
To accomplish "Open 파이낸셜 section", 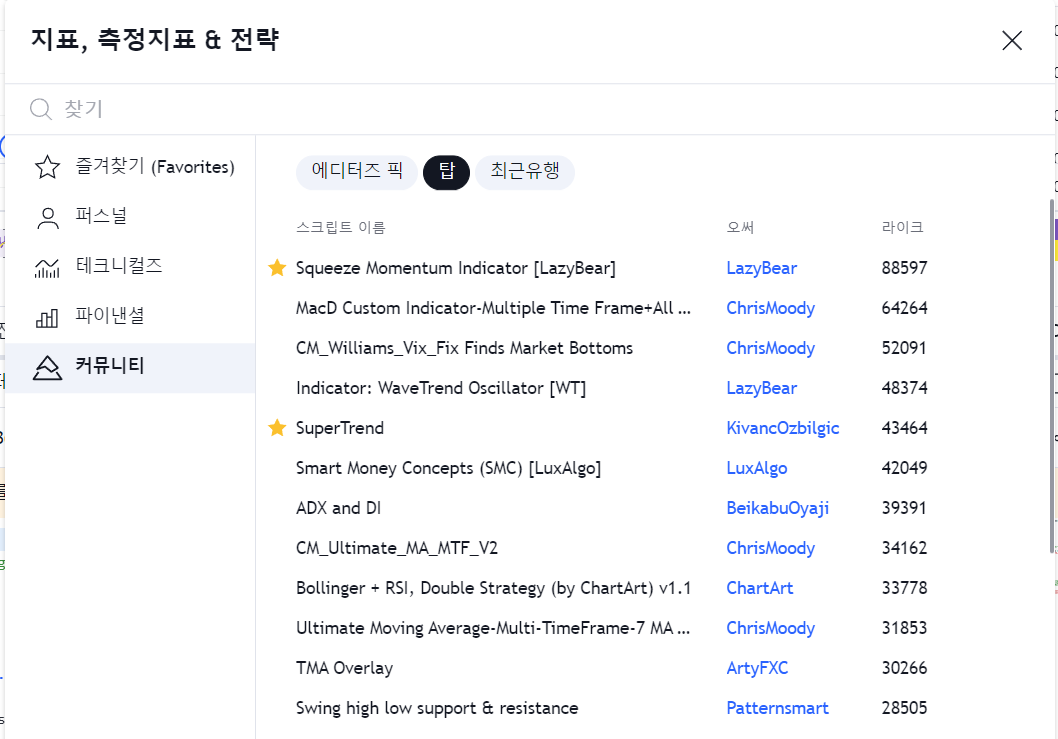I will click(130, 316).
